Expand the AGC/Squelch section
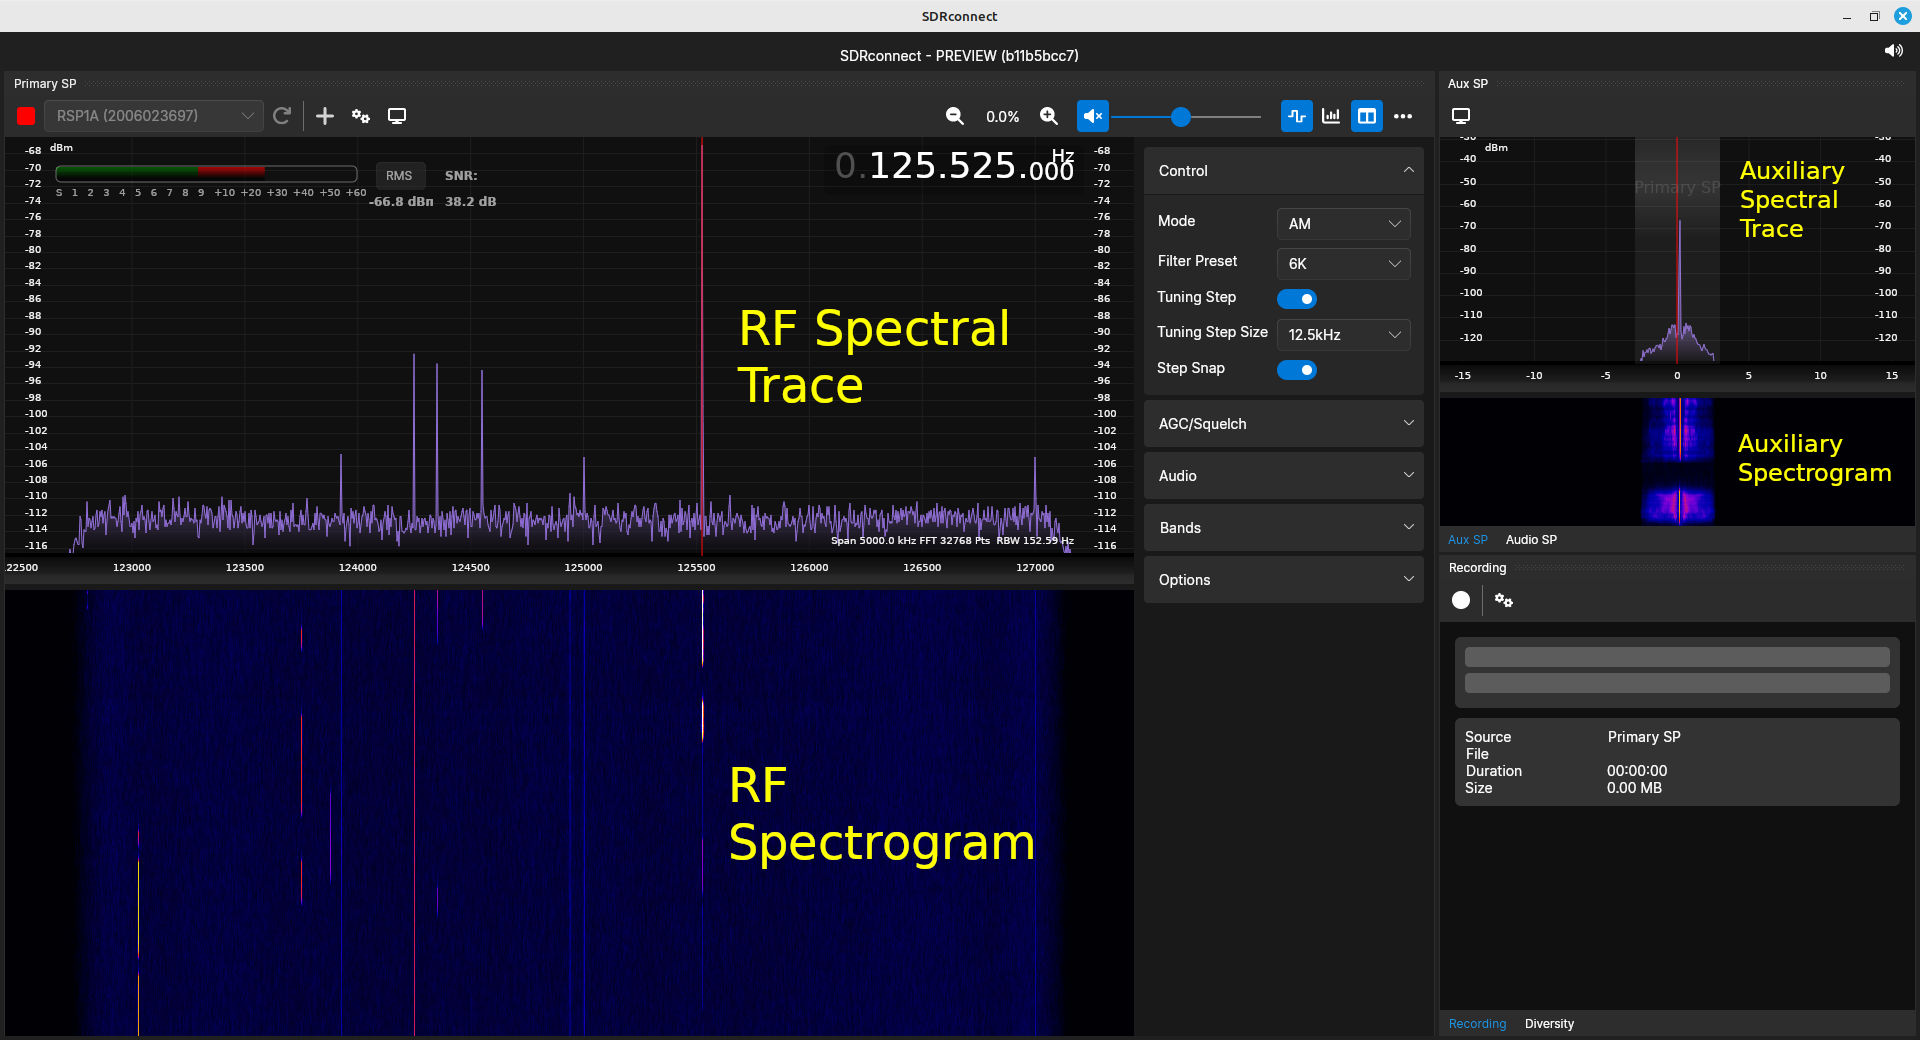Viewport: 1920px width, 1040px height. pos(1283,424)
